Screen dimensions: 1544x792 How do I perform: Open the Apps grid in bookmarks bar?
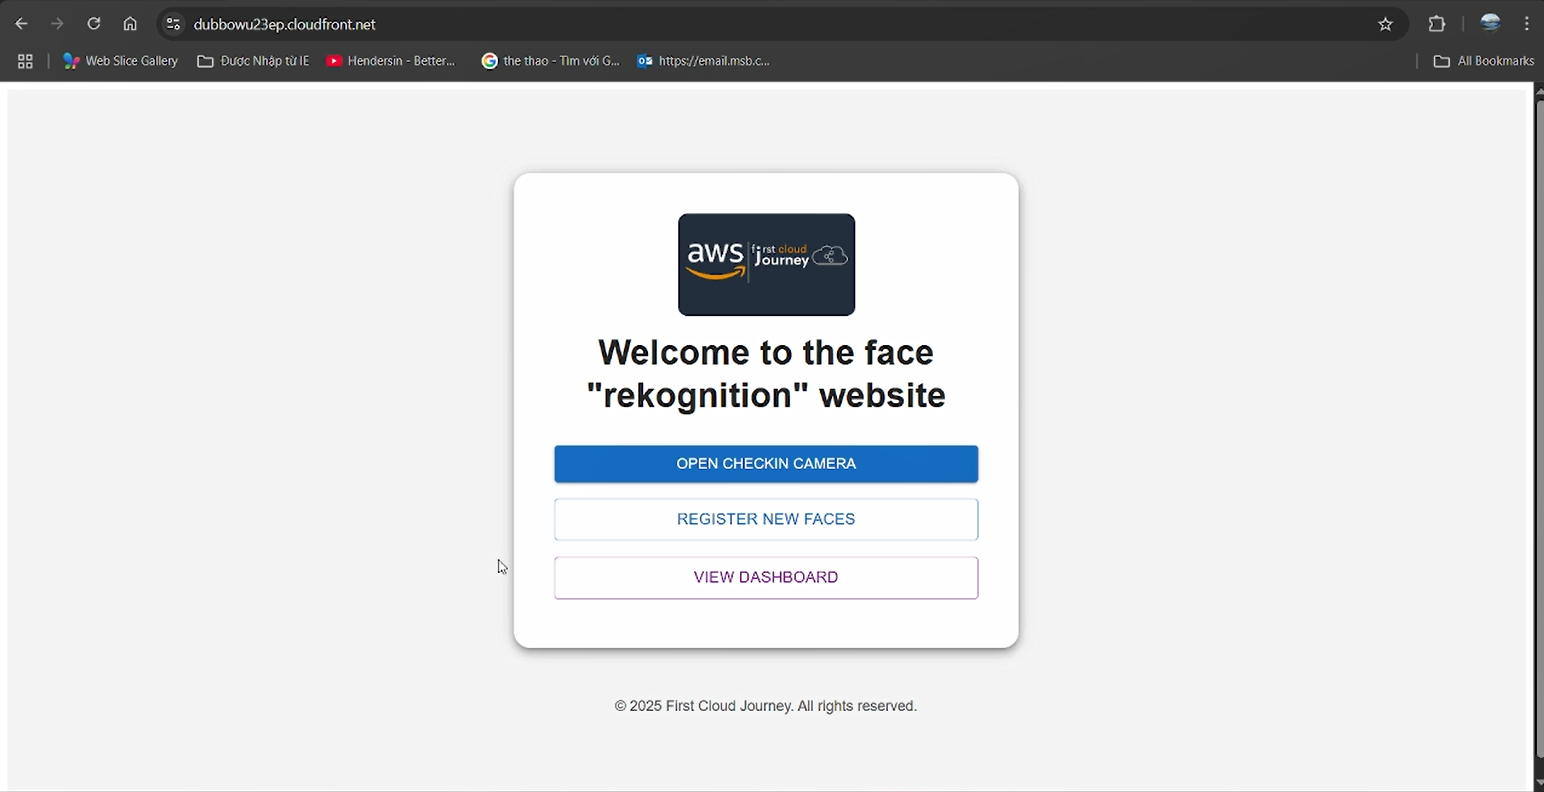25,61
